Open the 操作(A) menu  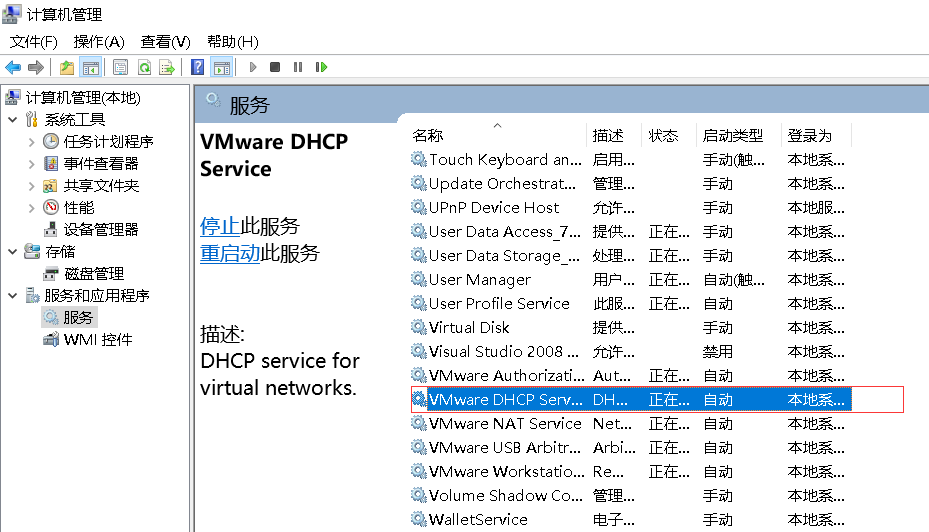tap(98, 41)
